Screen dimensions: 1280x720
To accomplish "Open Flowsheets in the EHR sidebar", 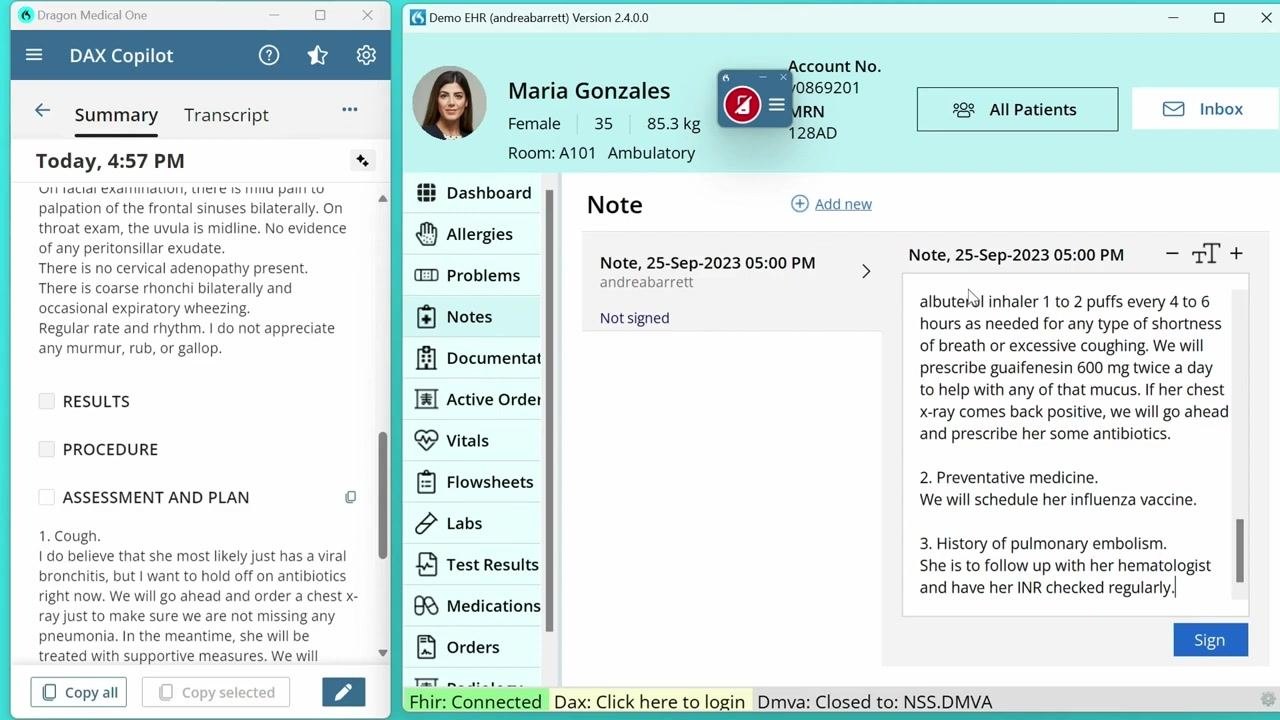I will pos(475,482).
